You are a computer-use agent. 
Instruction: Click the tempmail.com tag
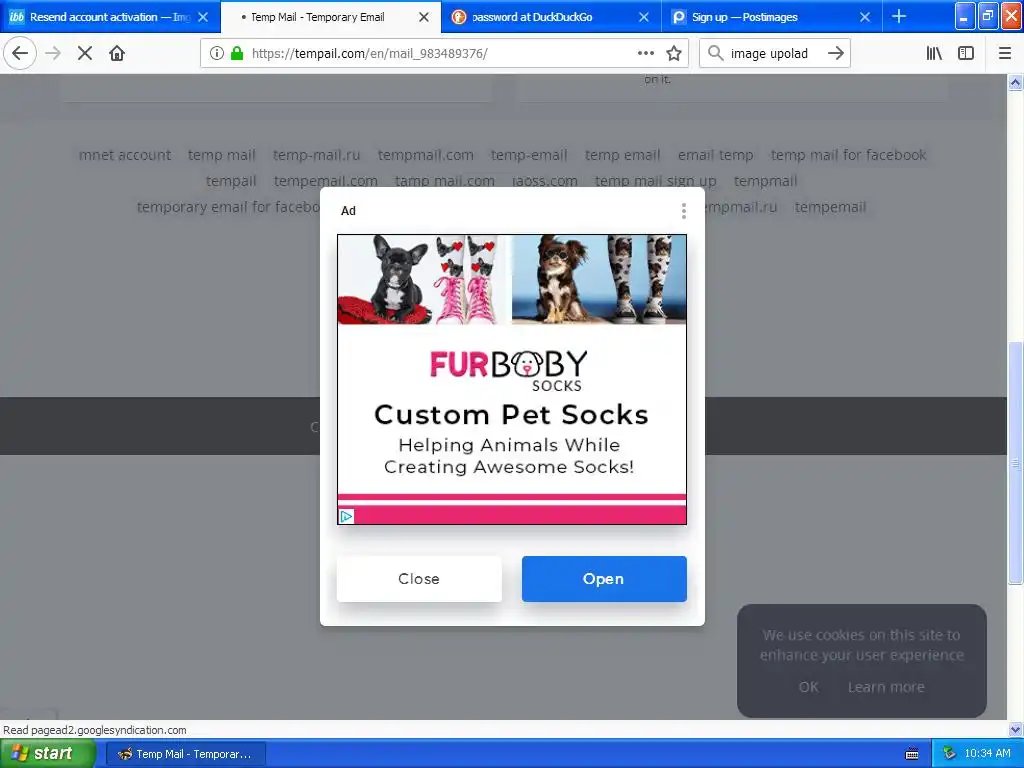click(426, 155)
